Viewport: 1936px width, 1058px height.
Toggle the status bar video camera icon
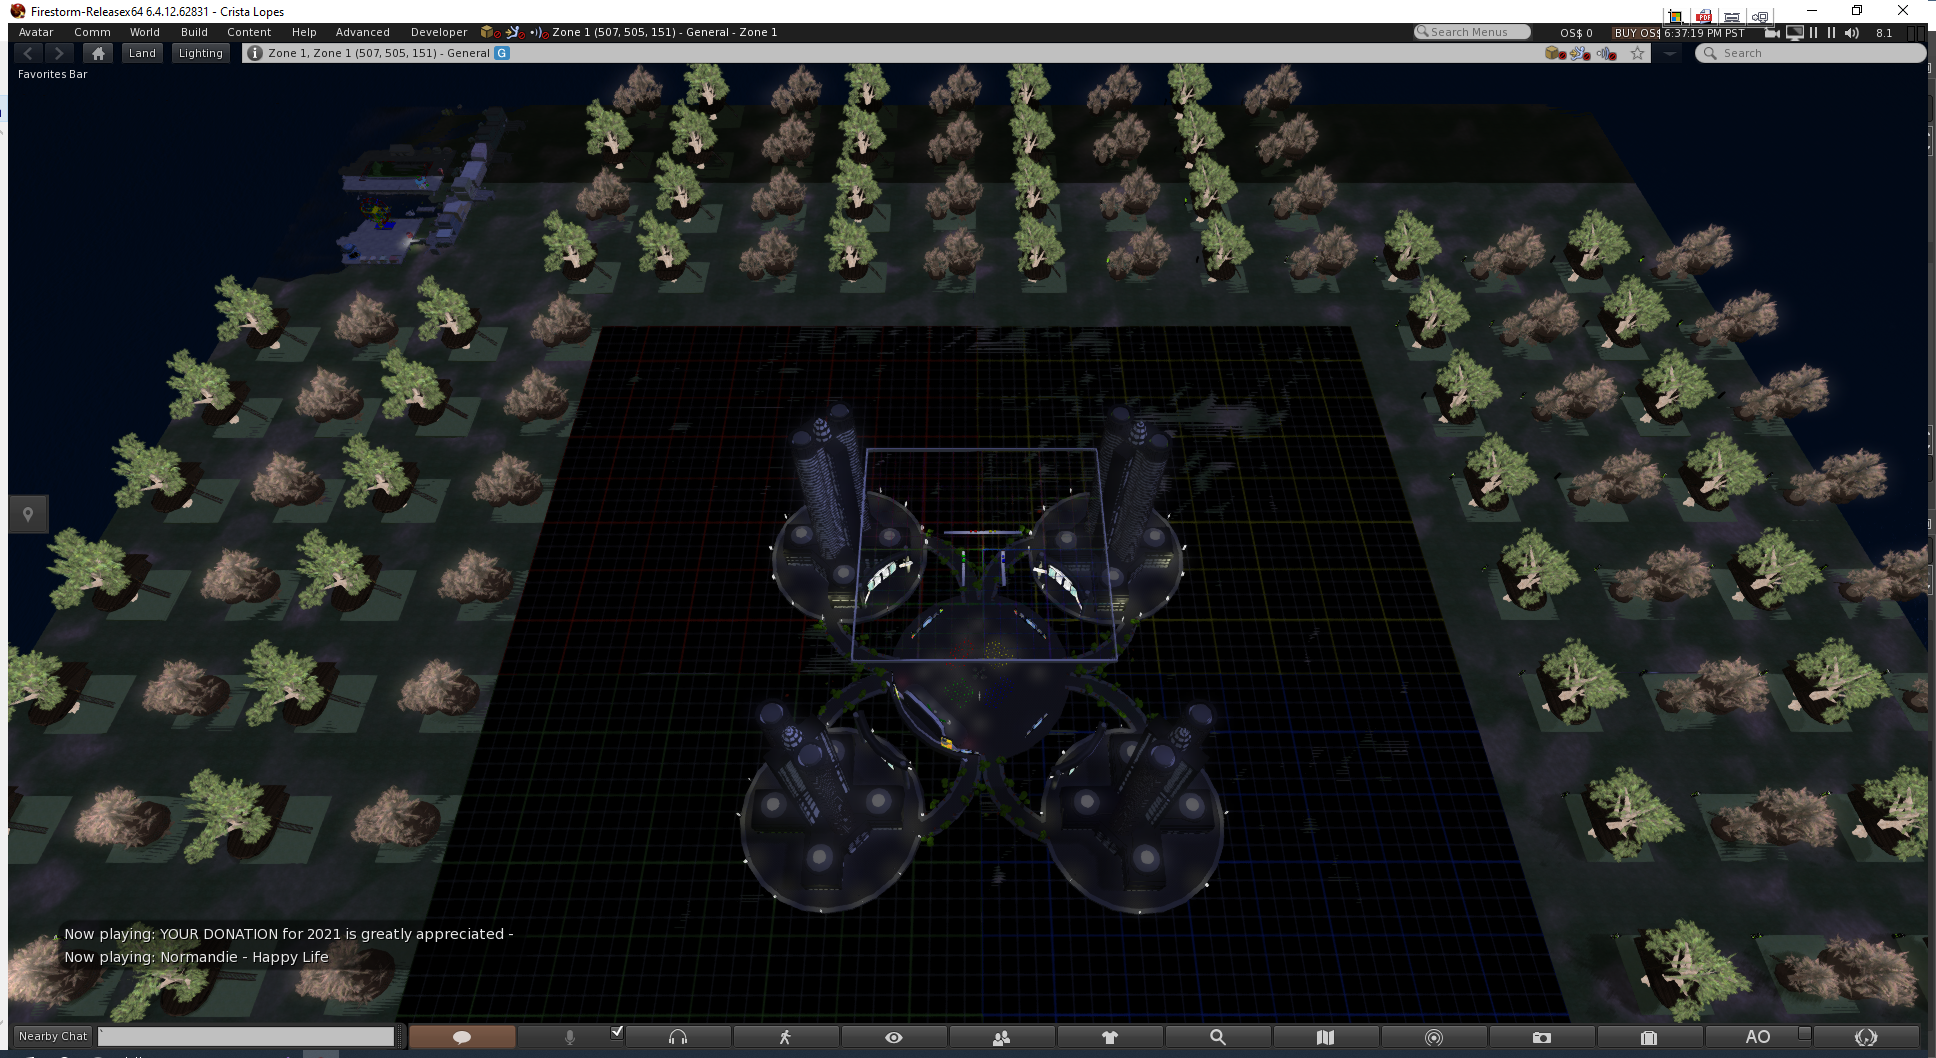click(x=1773, y=32)
